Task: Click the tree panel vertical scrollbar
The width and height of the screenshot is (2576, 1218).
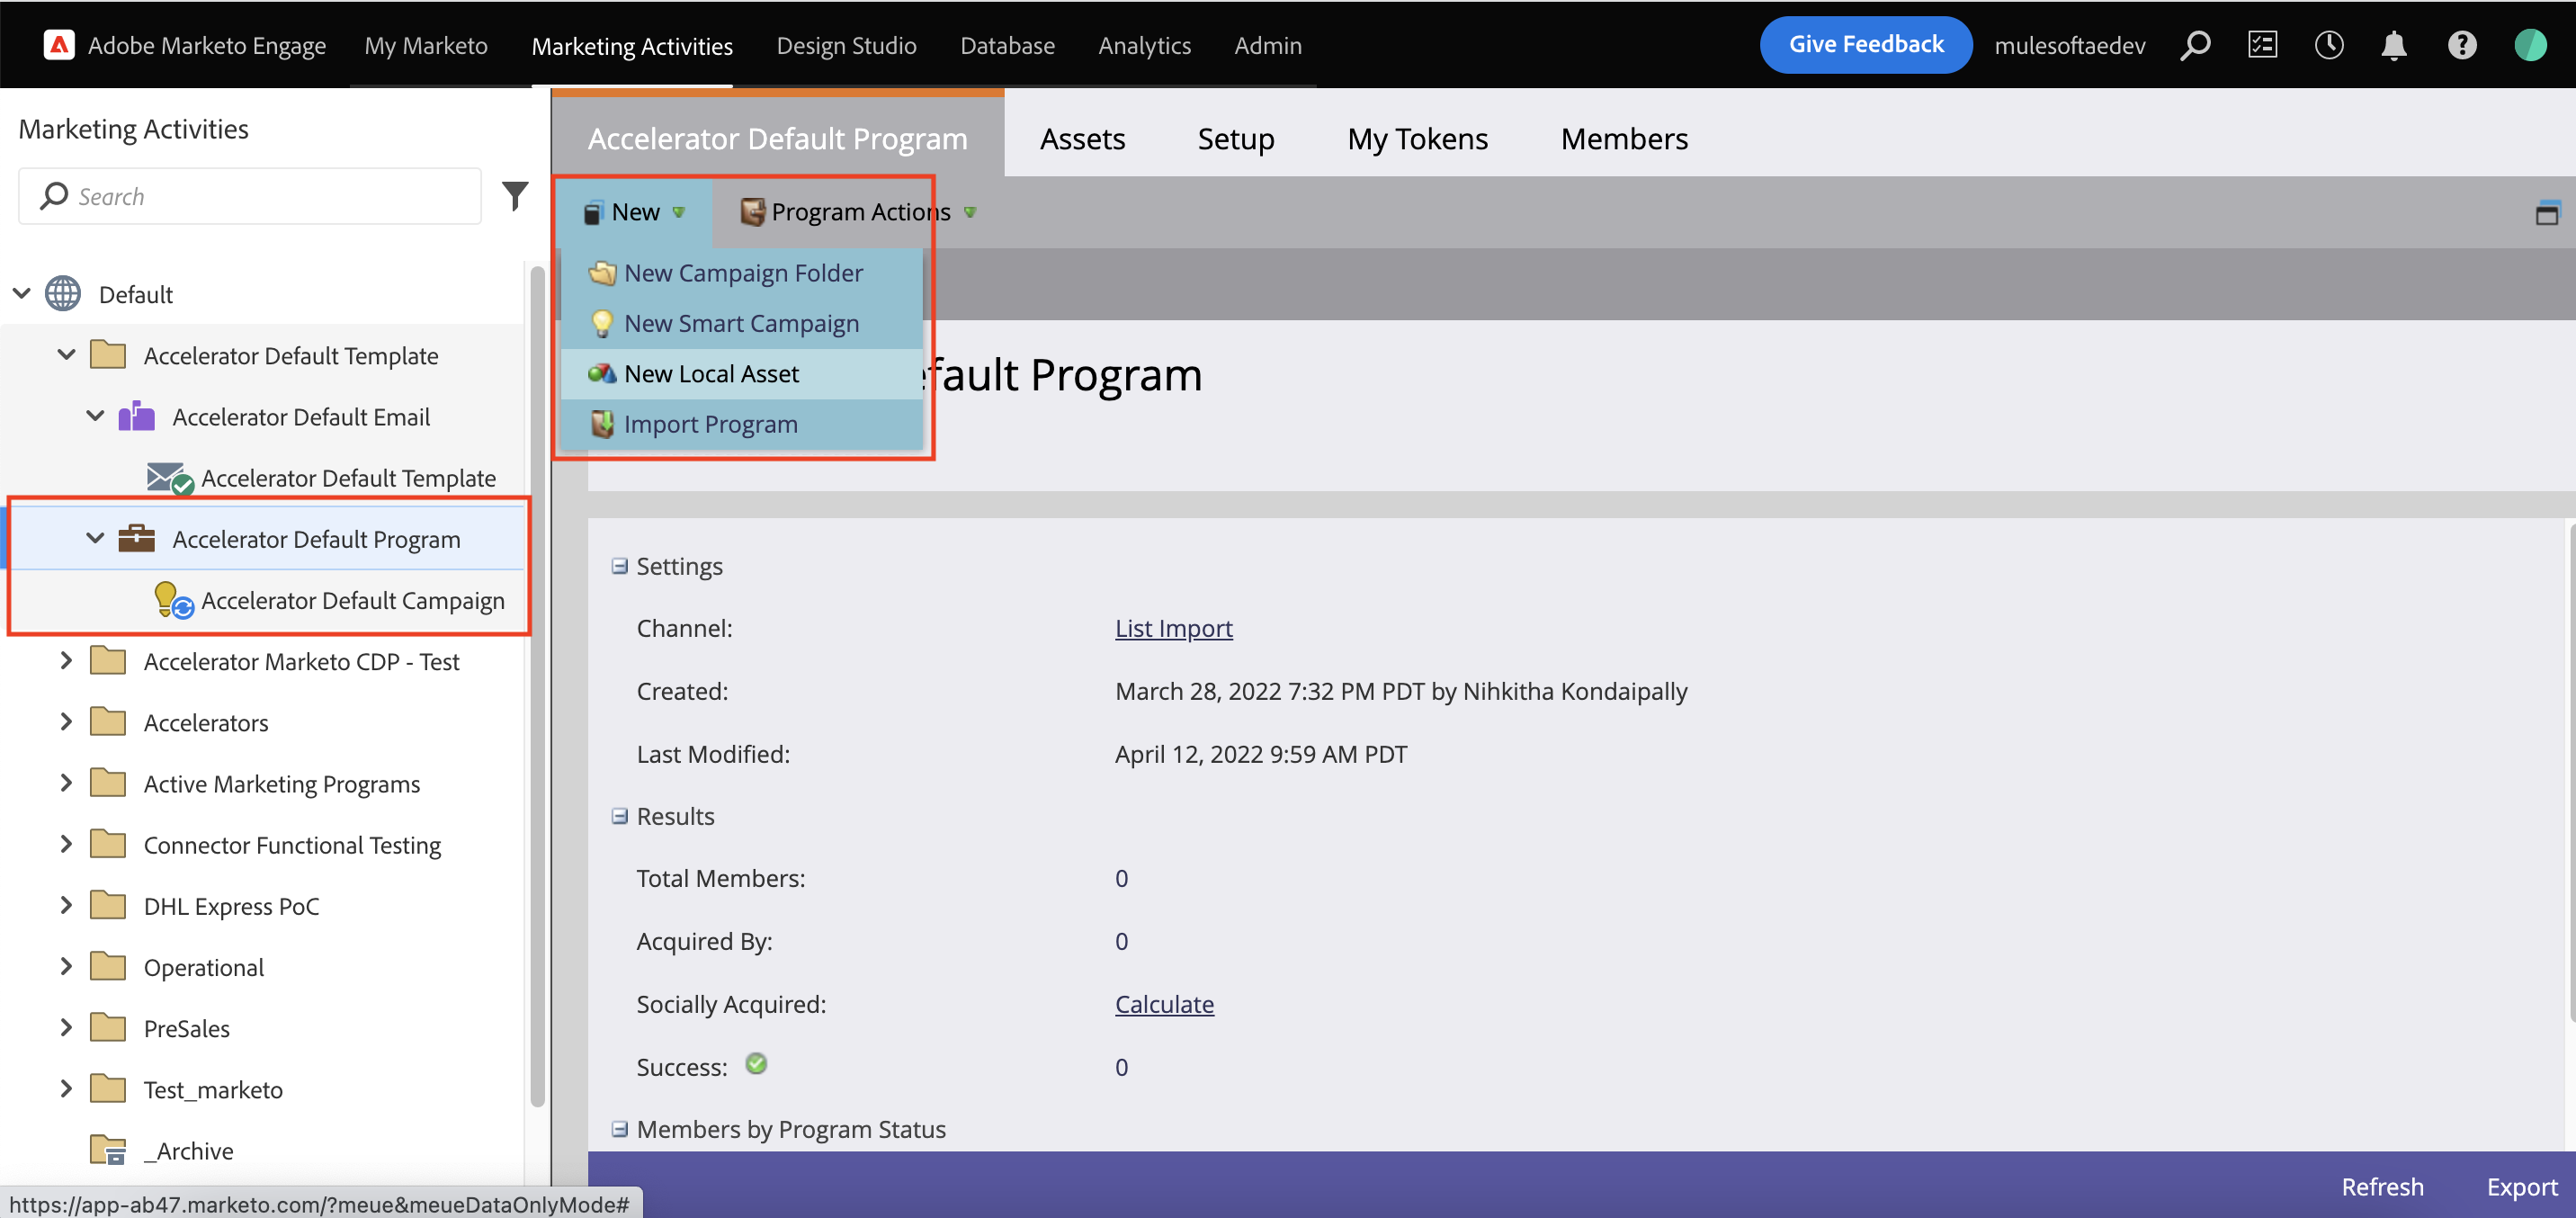Action: [538, 686]
